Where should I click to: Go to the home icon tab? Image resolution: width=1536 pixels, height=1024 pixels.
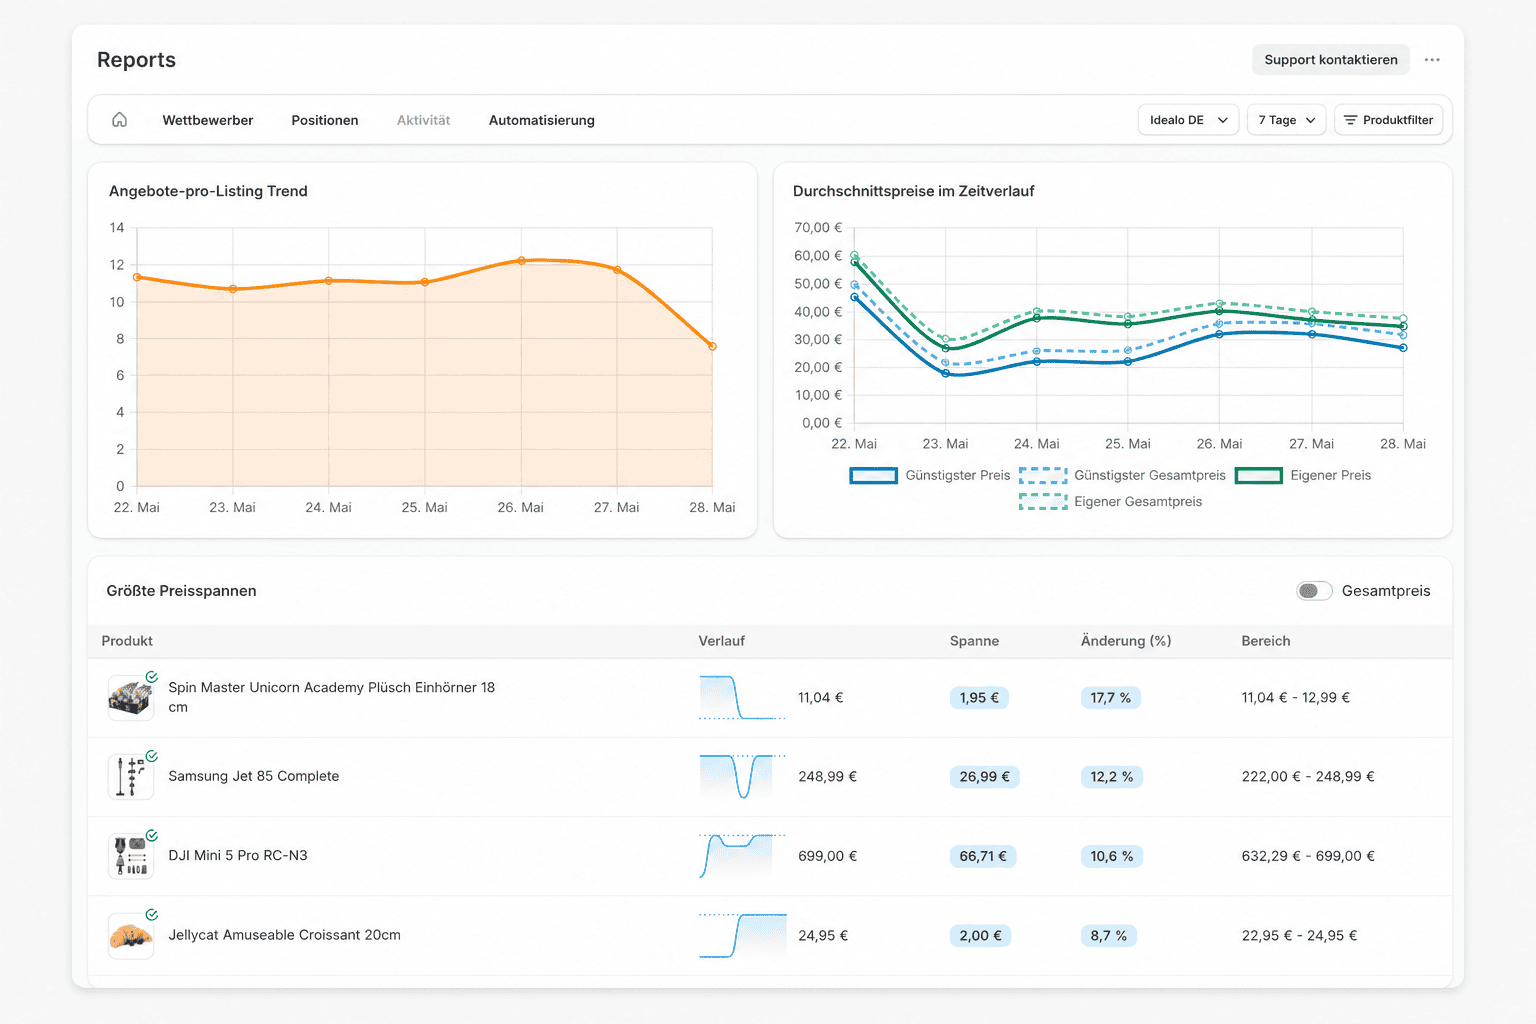click(x=119, y=120)
